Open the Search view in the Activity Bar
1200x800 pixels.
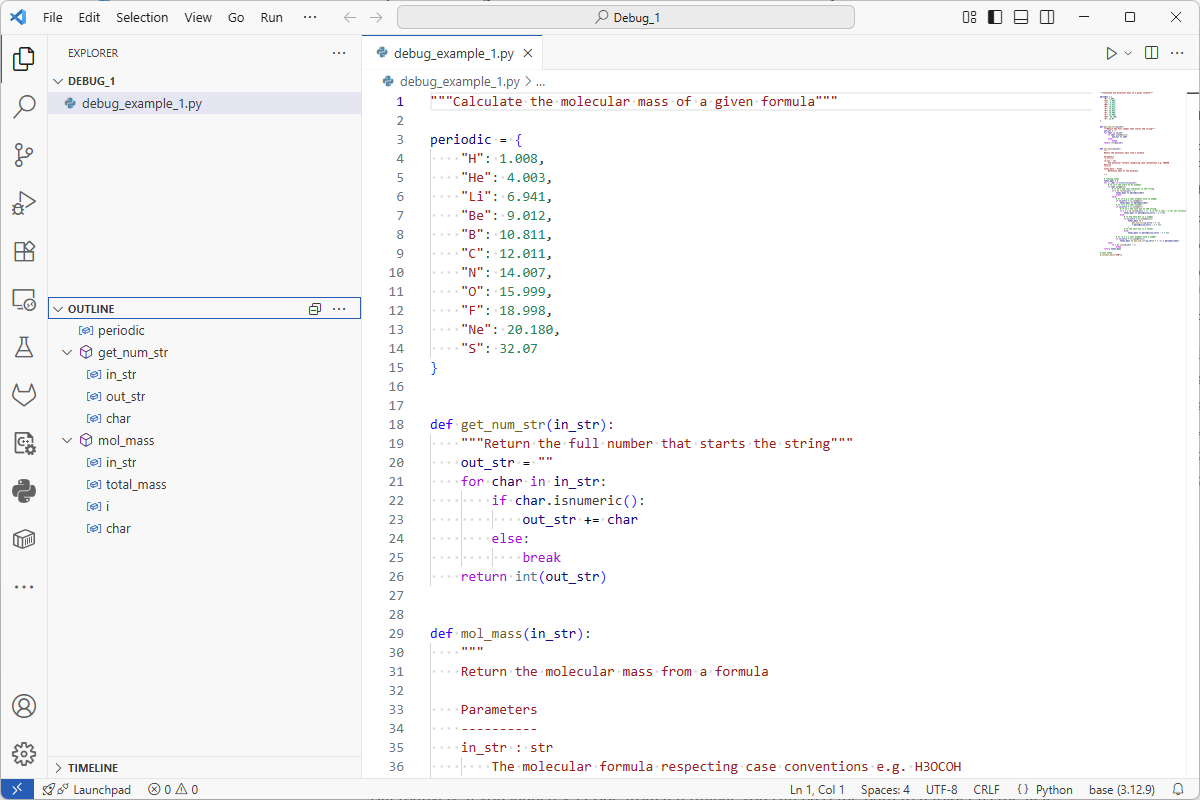[24, 107]
